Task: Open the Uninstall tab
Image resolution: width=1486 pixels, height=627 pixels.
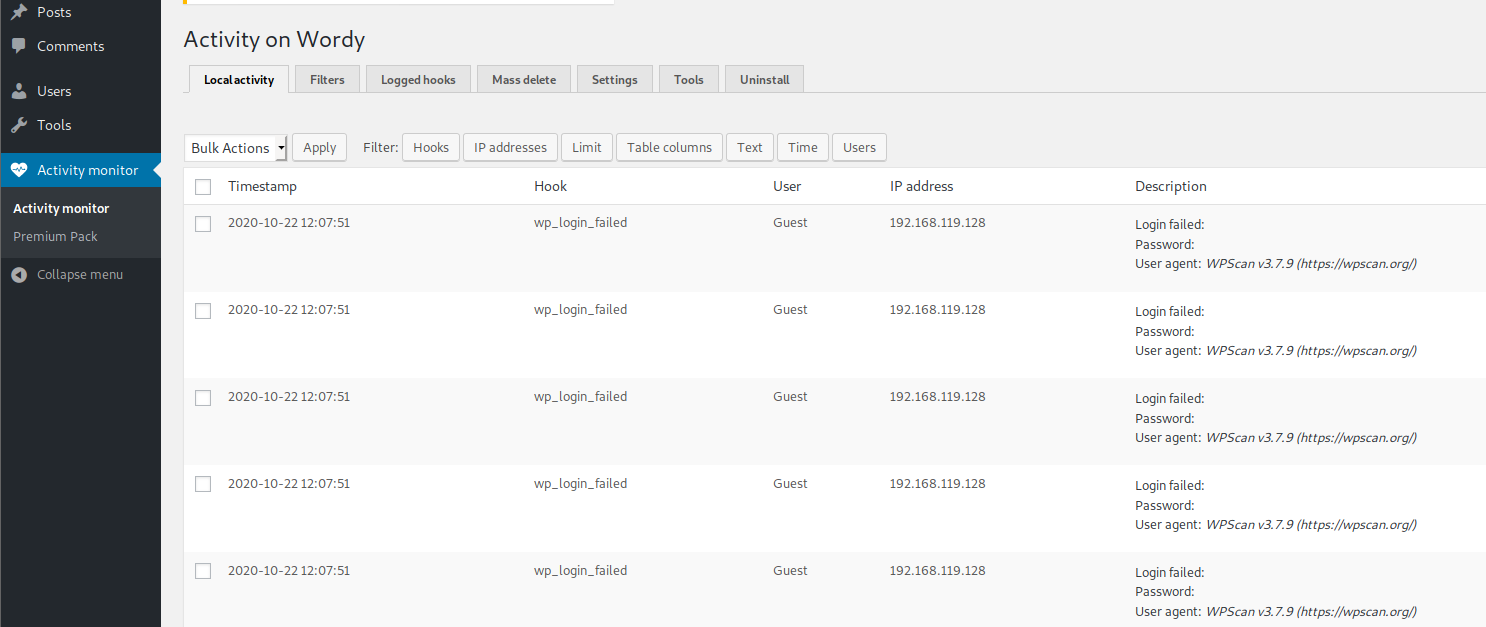Action: [764, 80]
